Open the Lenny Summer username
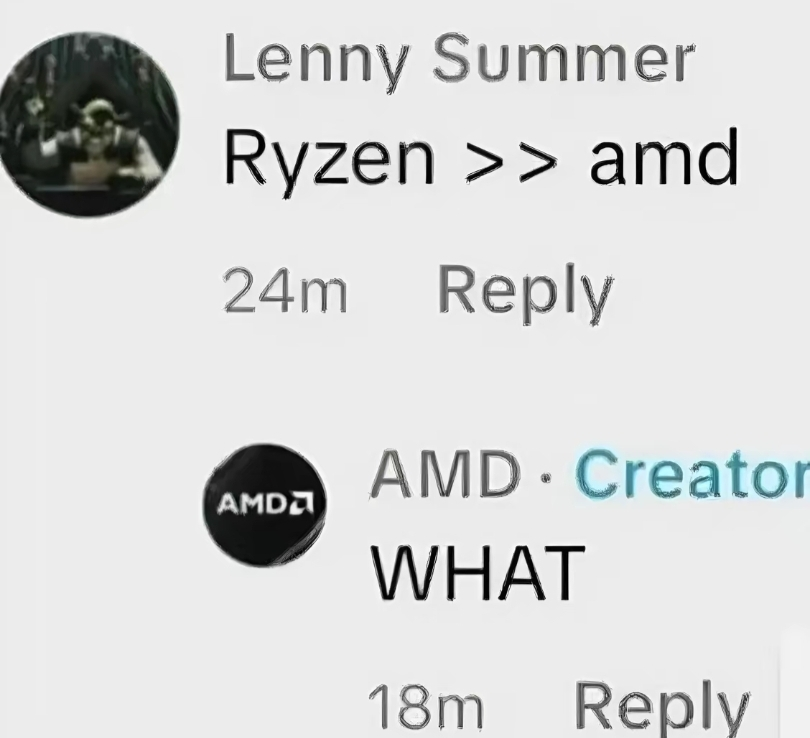 tap(458, 59)
